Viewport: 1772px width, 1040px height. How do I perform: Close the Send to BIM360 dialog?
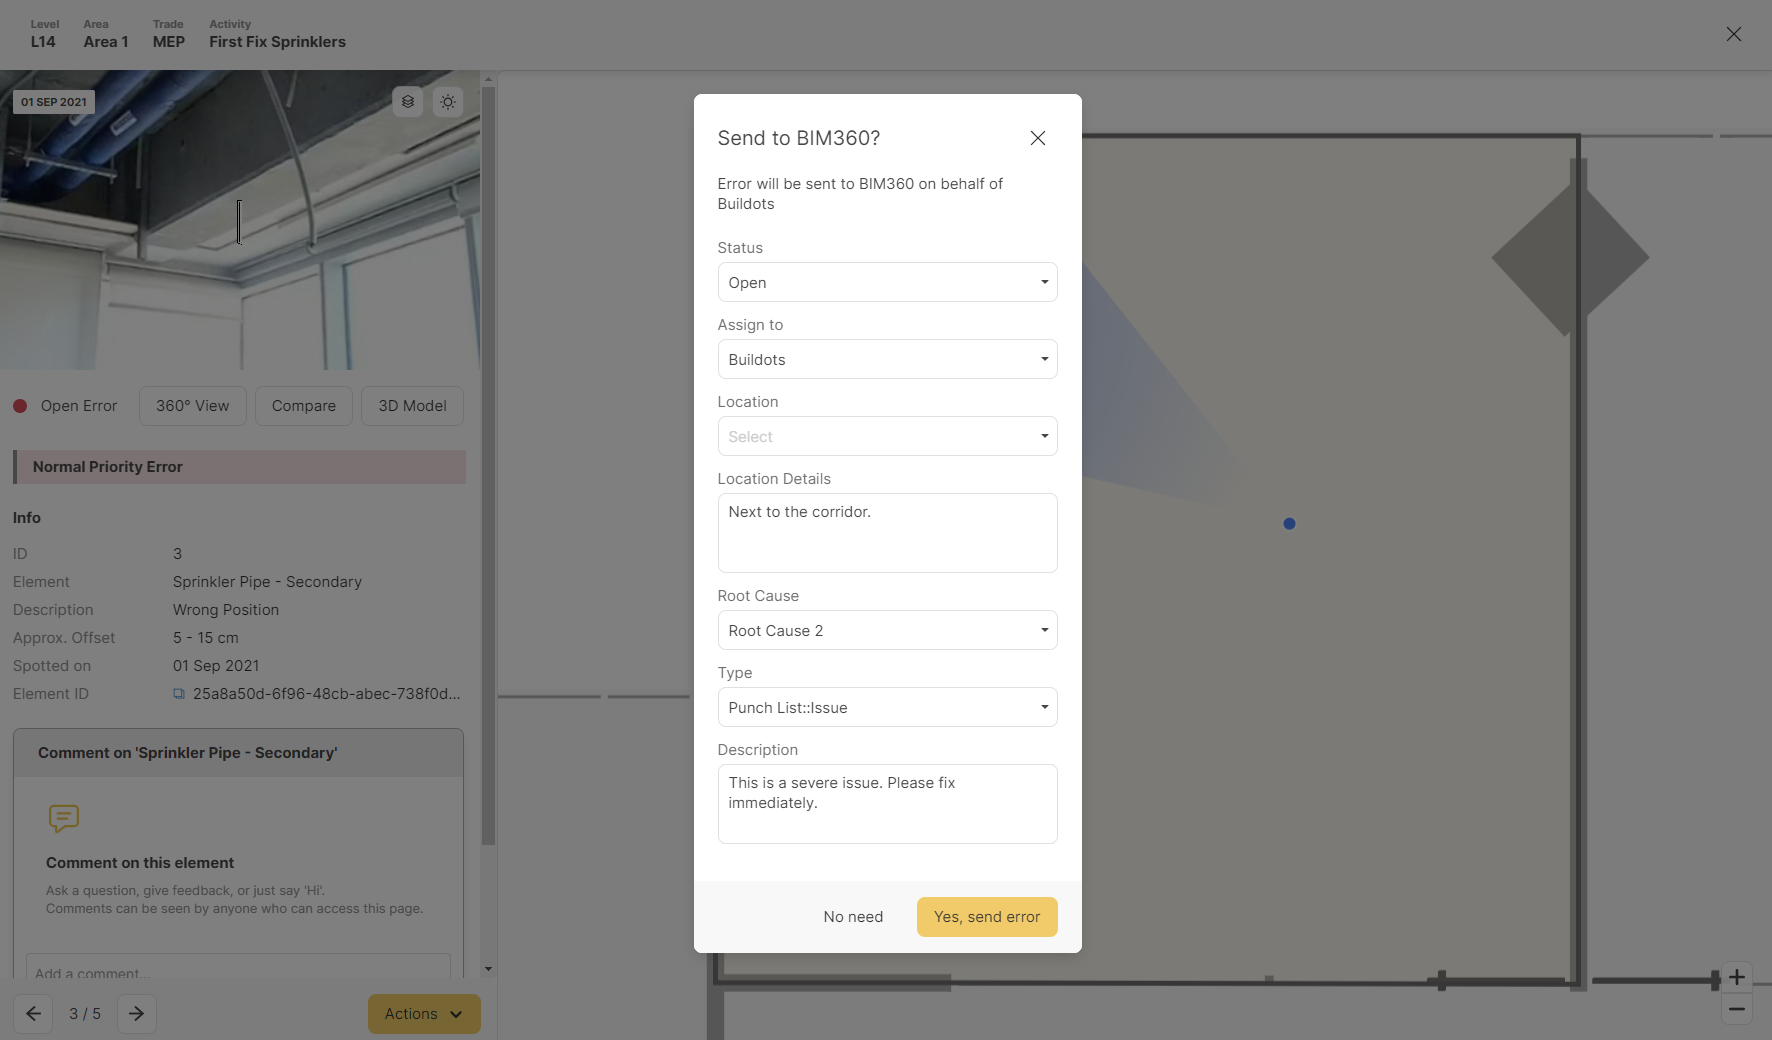tap(1038, 138)
